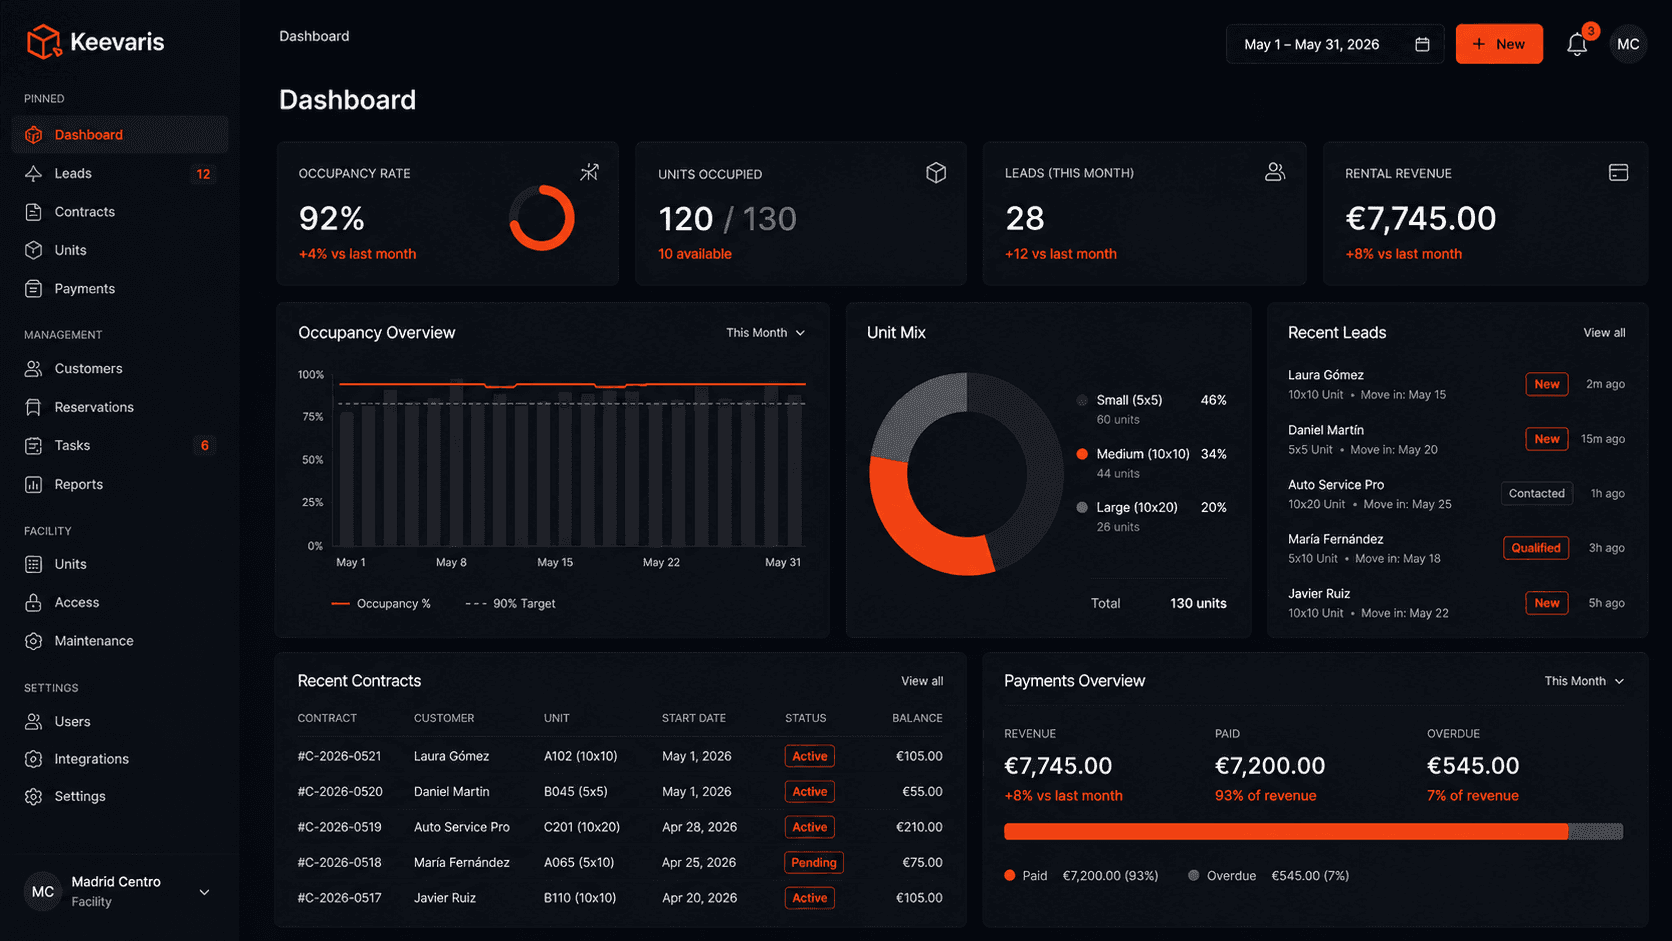Image resolution: width=1672 pixels, height=941 pixels.
Task: Click the Unit Mix donut chart
Action: (x=966, y=474)
